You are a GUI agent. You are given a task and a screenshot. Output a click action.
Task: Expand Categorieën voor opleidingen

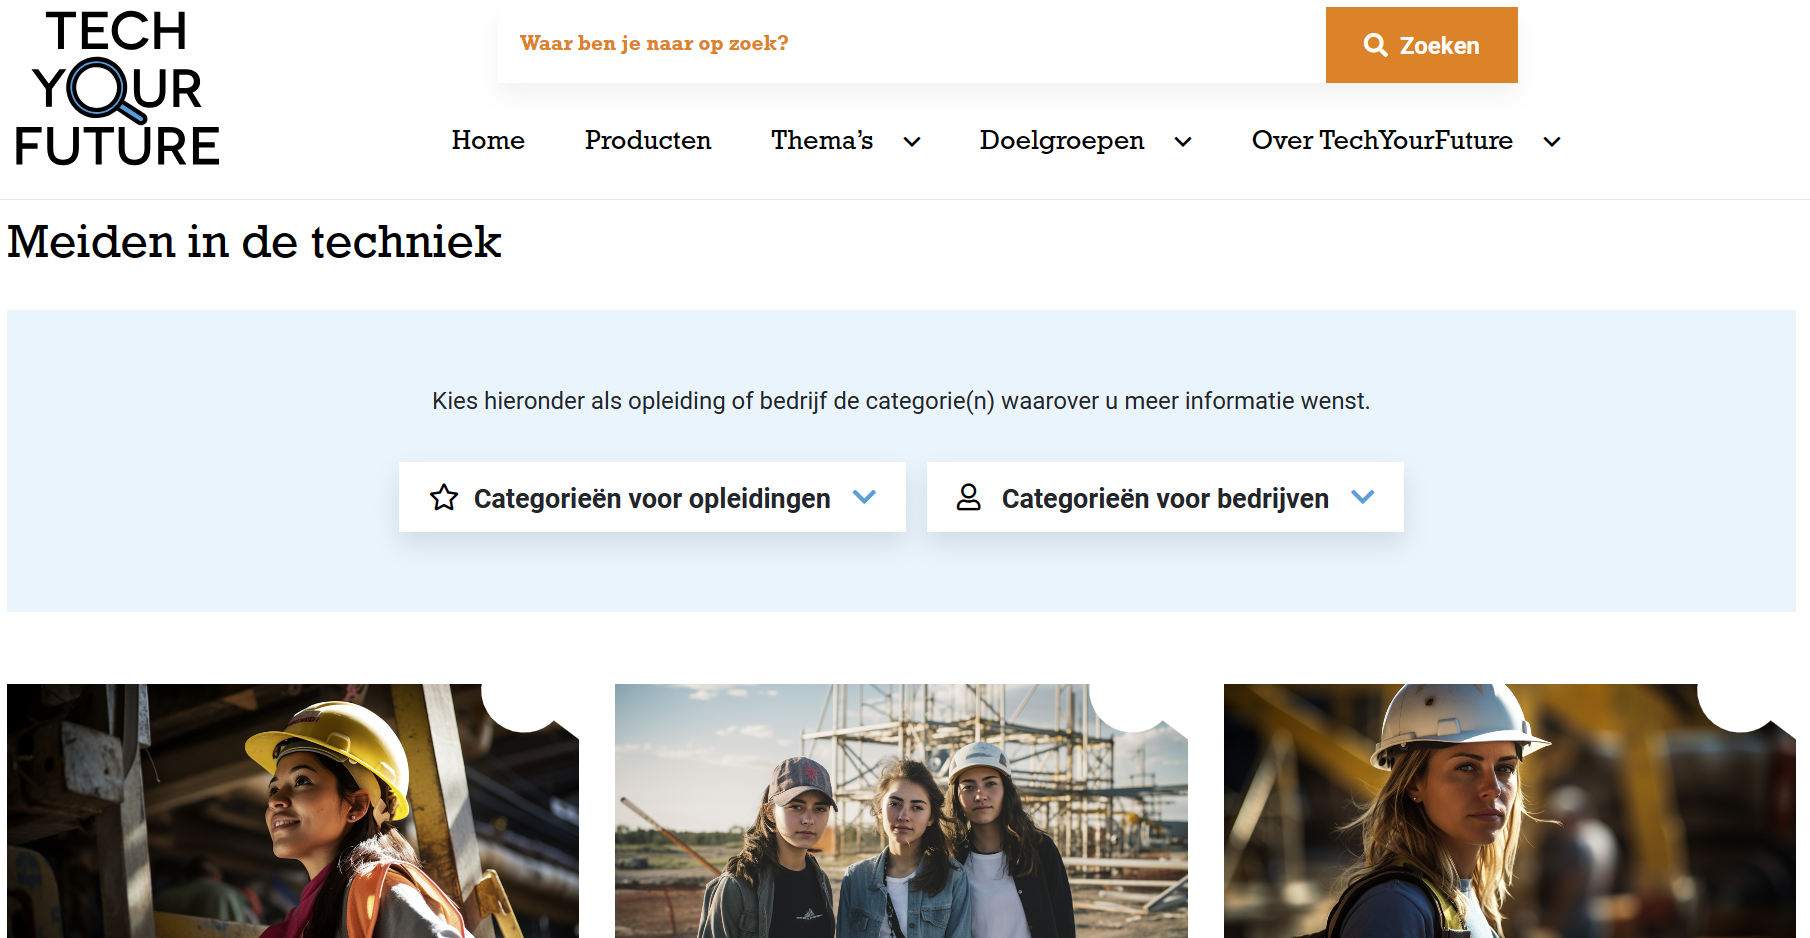point(651,497)
